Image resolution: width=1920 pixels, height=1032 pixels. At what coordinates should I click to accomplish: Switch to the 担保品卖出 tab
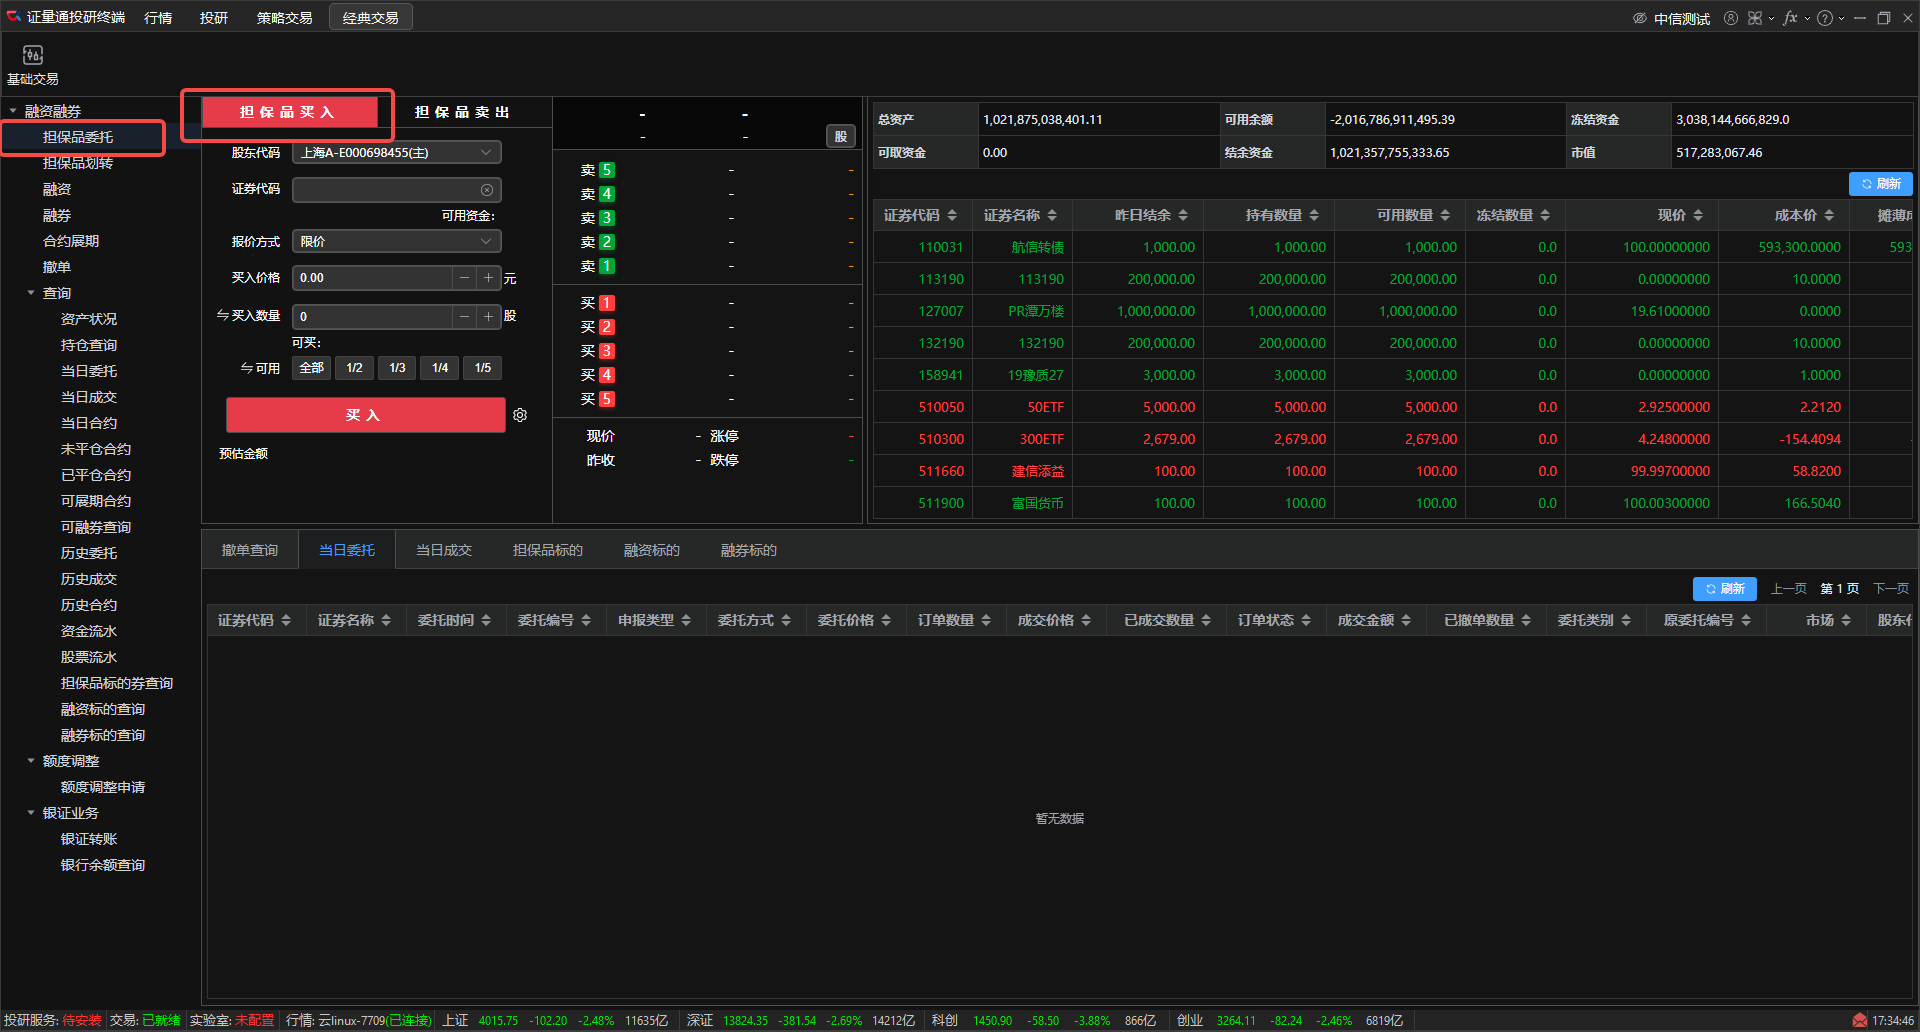coord(462,112)
